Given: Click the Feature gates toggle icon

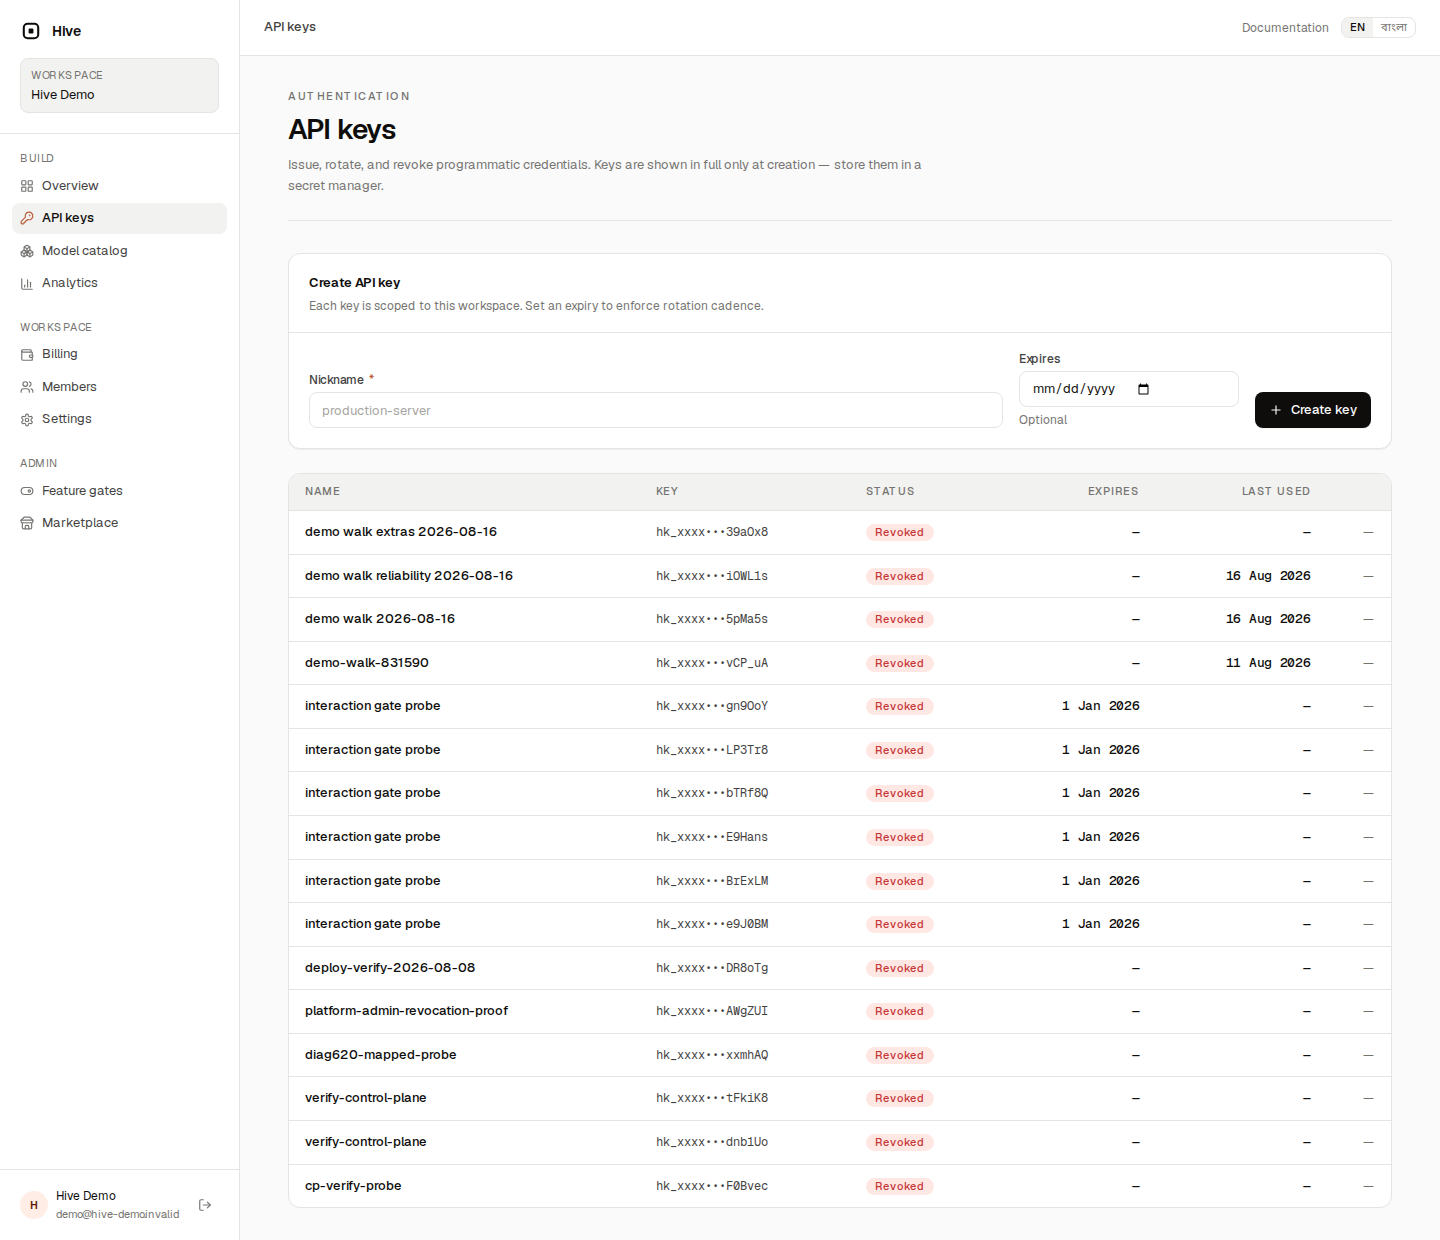Looking at the screenshot, I should (x=27, y=491).
